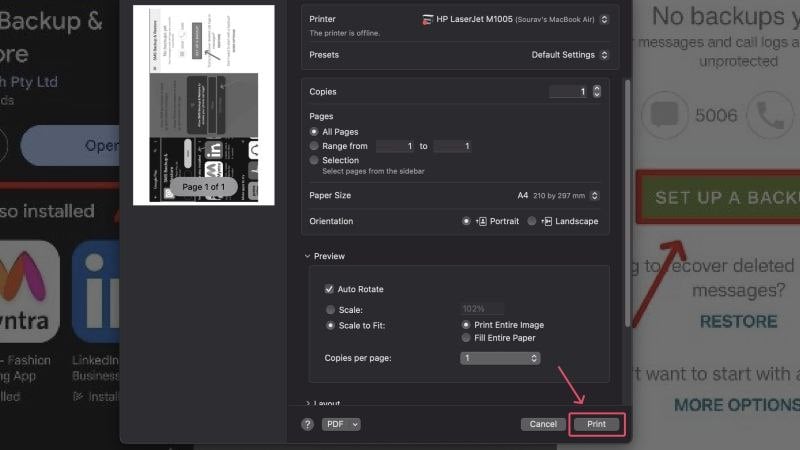Click the copies stepper arrows
This screenshot has width=800, height=450.
[597, 91]
